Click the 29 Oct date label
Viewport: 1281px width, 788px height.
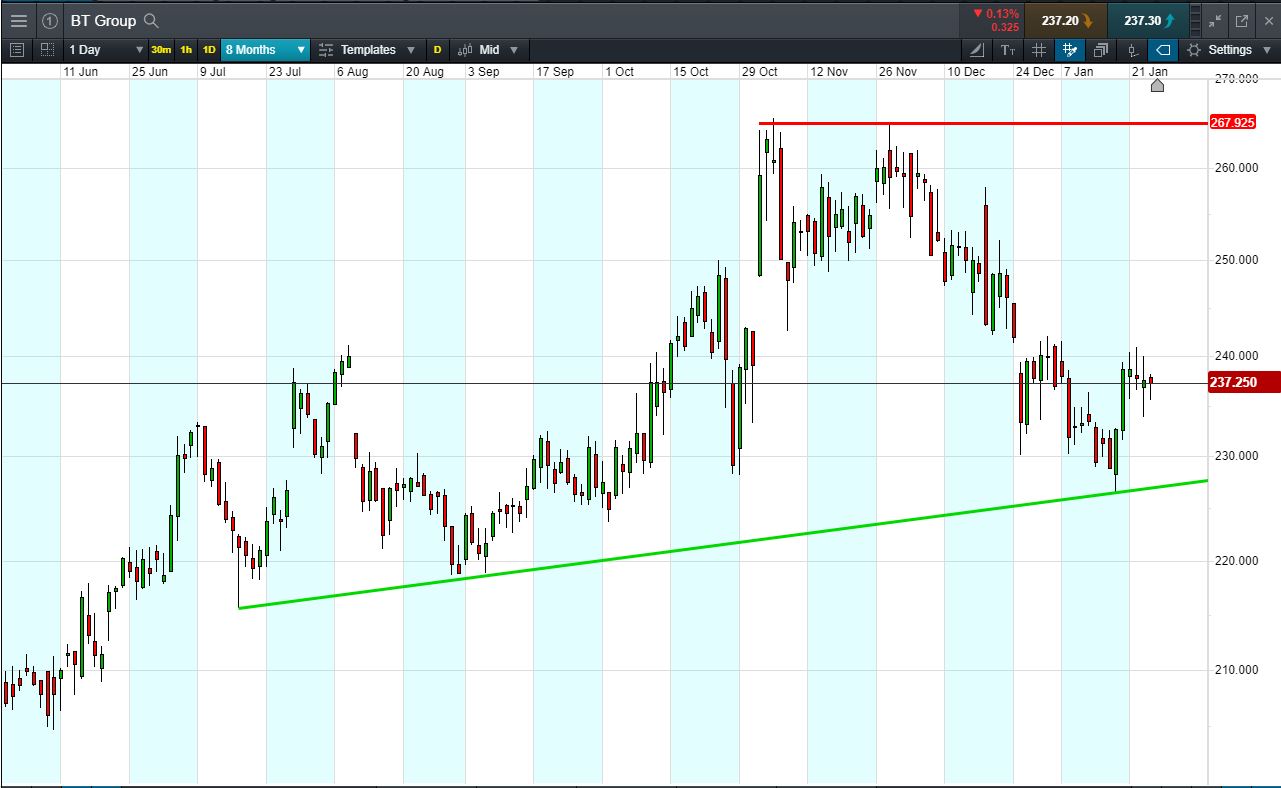coord(759,72)
